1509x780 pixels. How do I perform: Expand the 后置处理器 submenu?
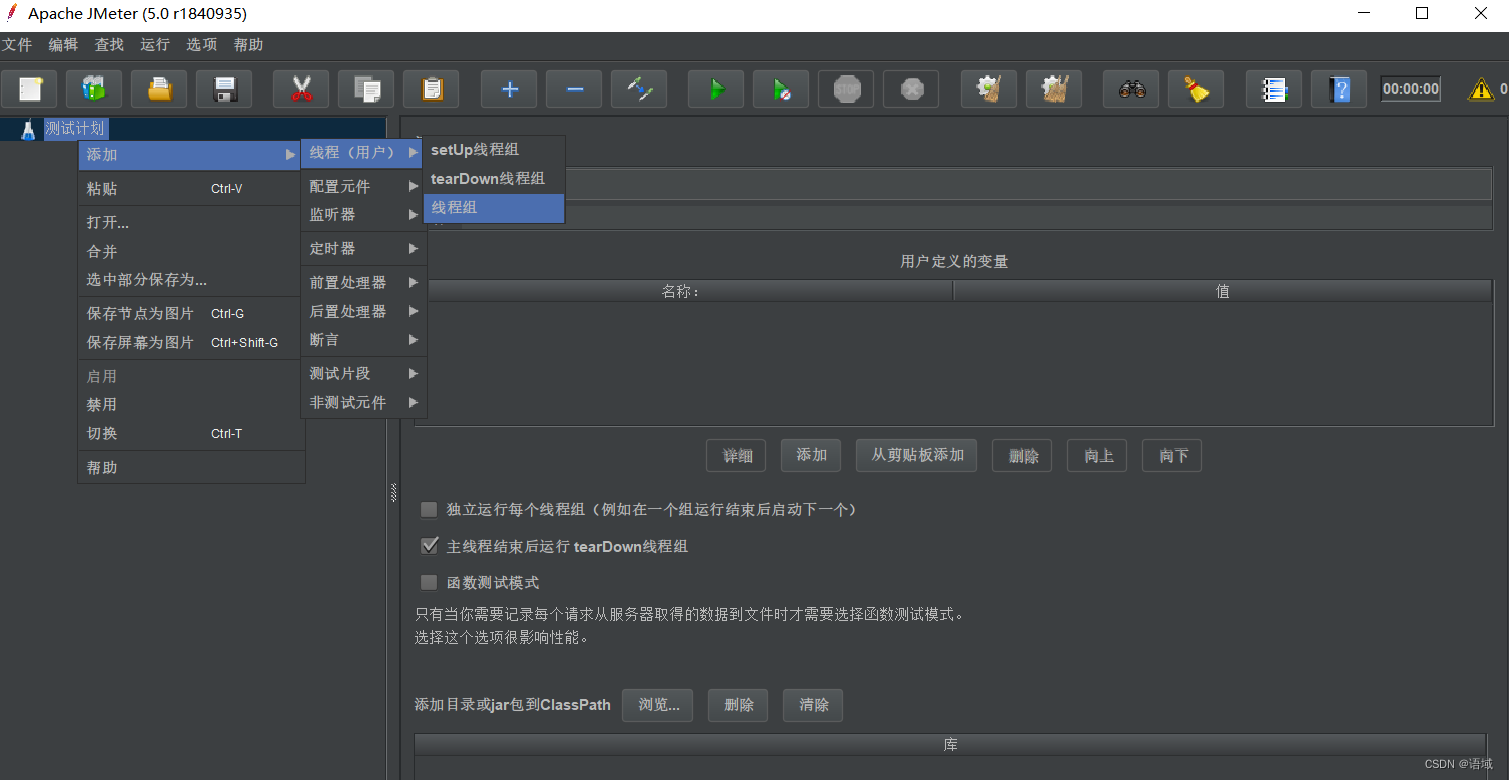[364, 312]
